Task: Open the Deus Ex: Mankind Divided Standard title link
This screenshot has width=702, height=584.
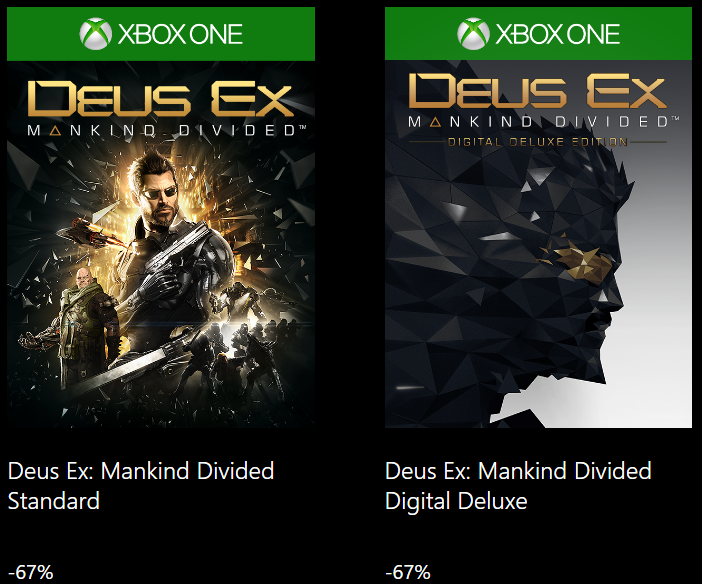Action: point(141,485)
